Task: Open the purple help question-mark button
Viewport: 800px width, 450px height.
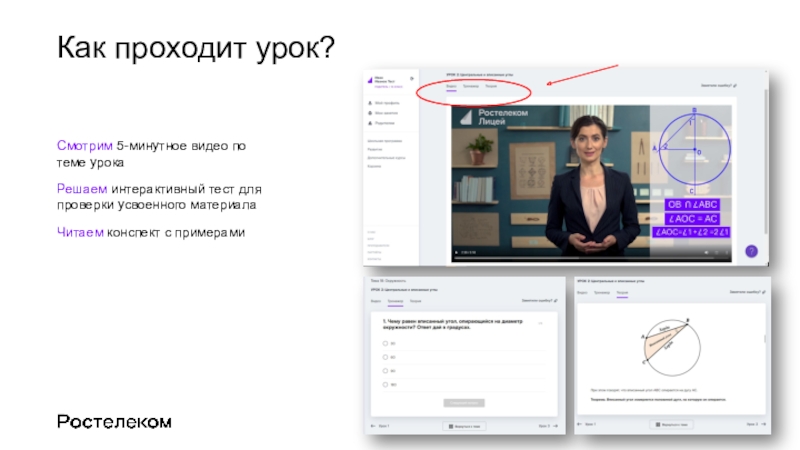Action: (752, 251)
